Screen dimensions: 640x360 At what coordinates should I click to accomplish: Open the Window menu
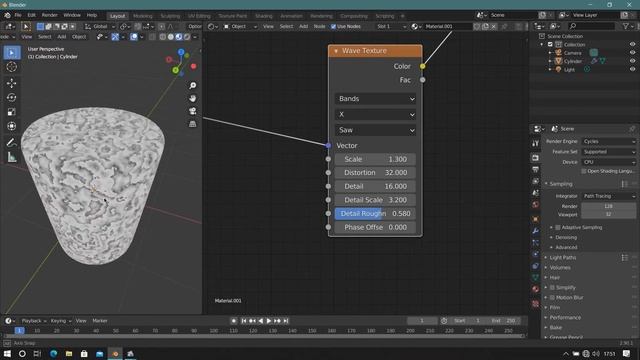point(72,15)
